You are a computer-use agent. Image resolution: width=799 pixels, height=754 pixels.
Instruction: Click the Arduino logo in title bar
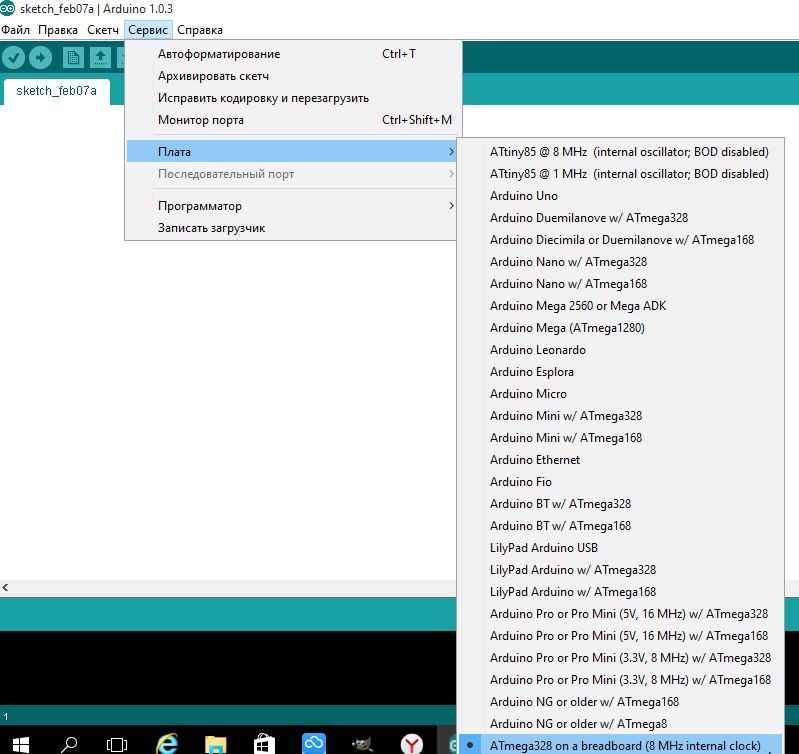7,8
